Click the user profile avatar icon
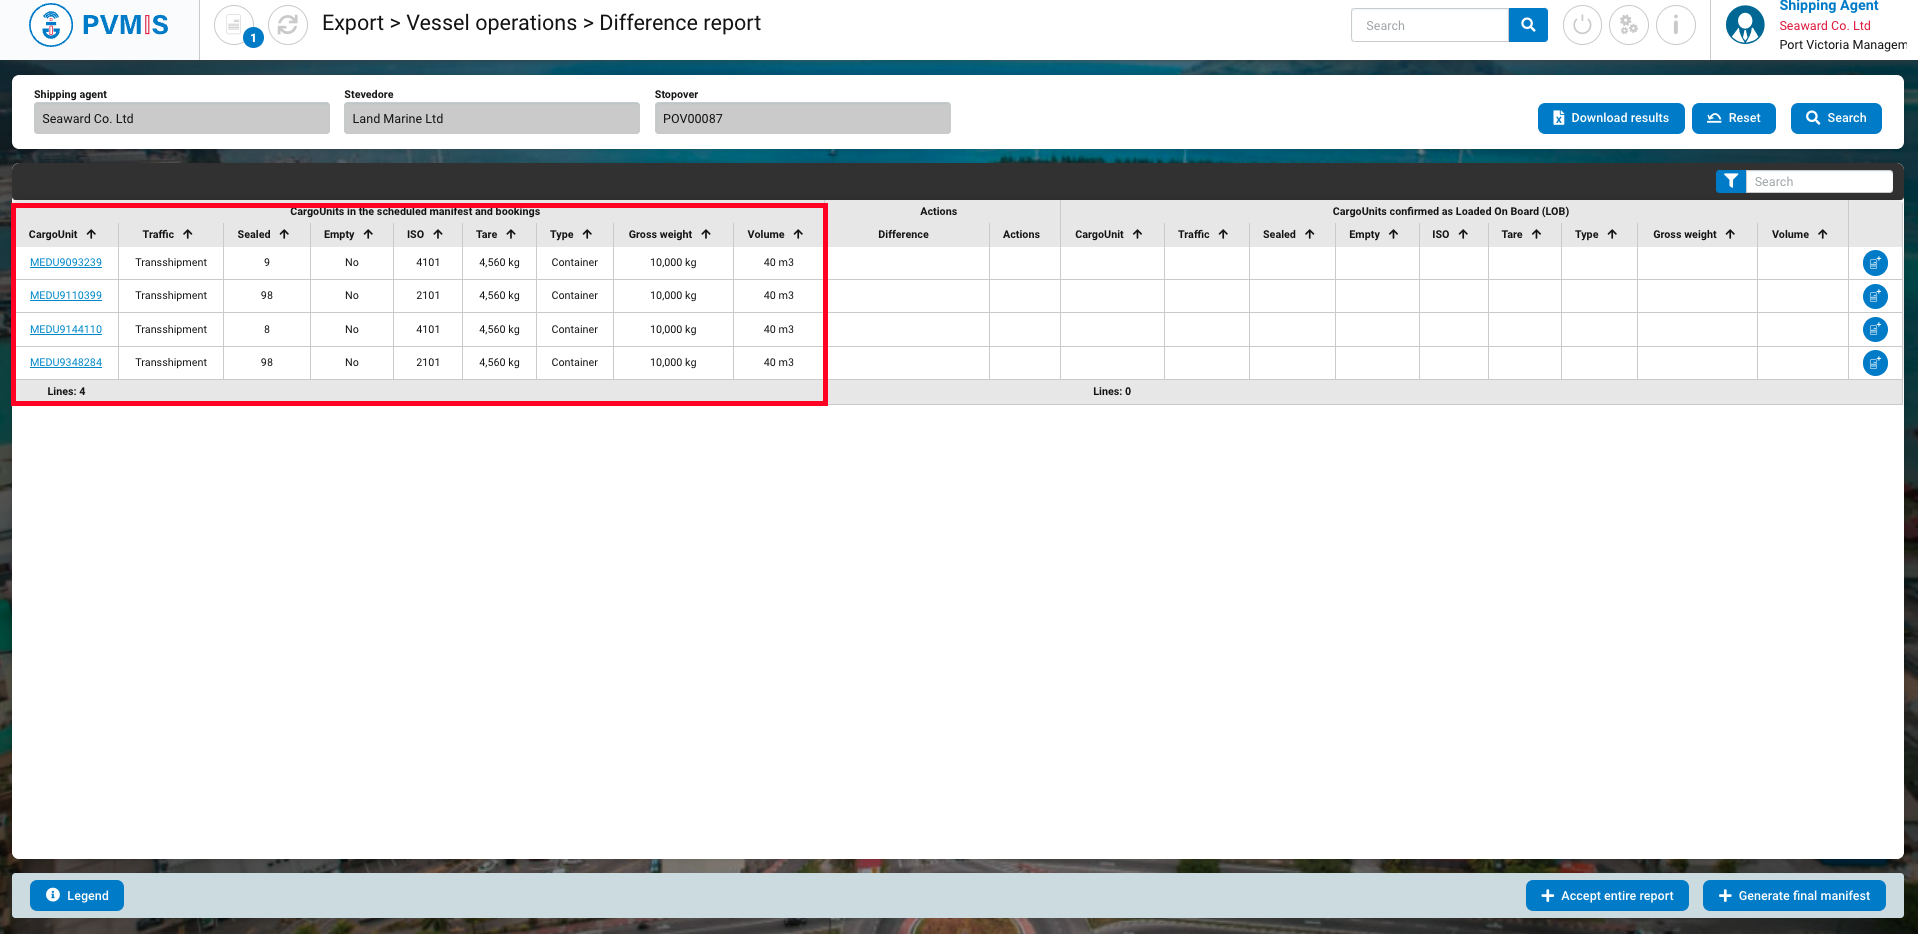 tap(1745, 25)
